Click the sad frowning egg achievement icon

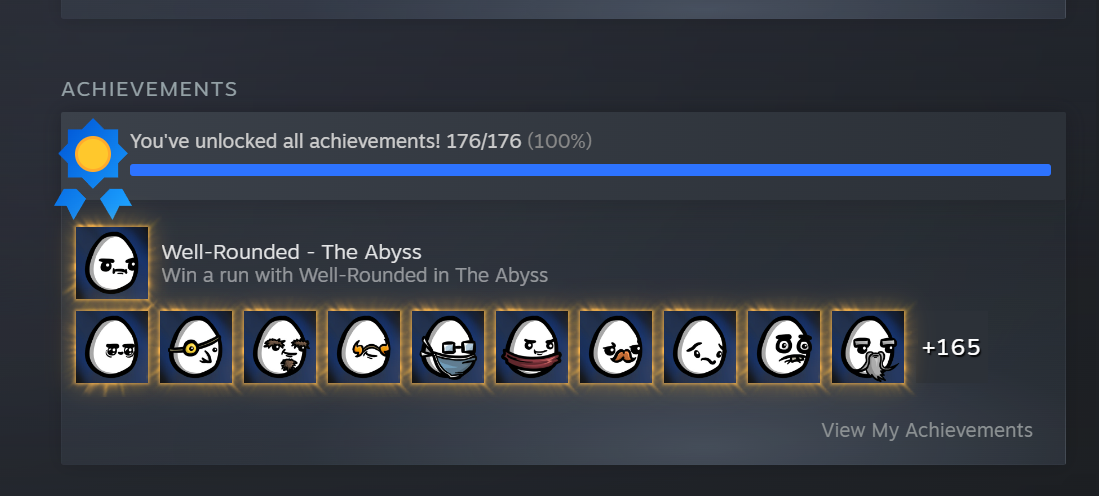(x=700, y=347)
